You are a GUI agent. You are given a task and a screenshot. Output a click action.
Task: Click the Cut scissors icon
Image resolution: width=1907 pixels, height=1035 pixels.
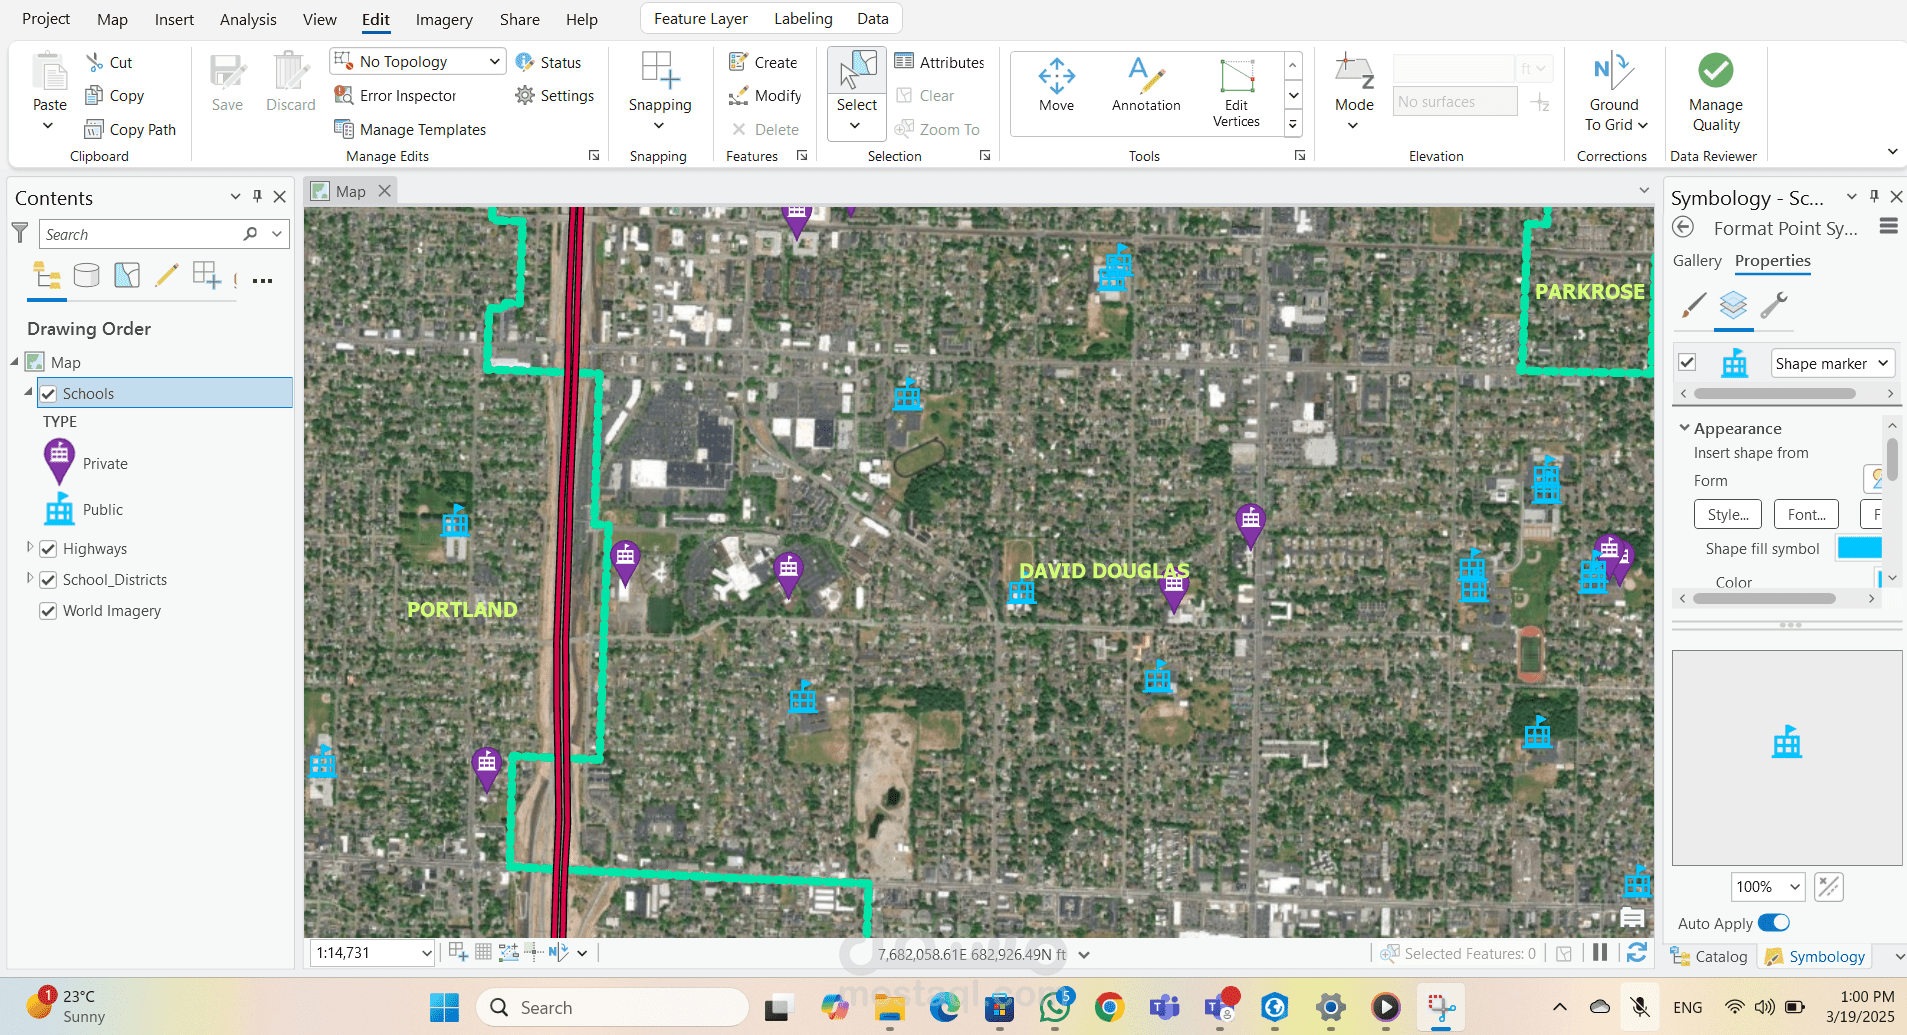(95, 62)
